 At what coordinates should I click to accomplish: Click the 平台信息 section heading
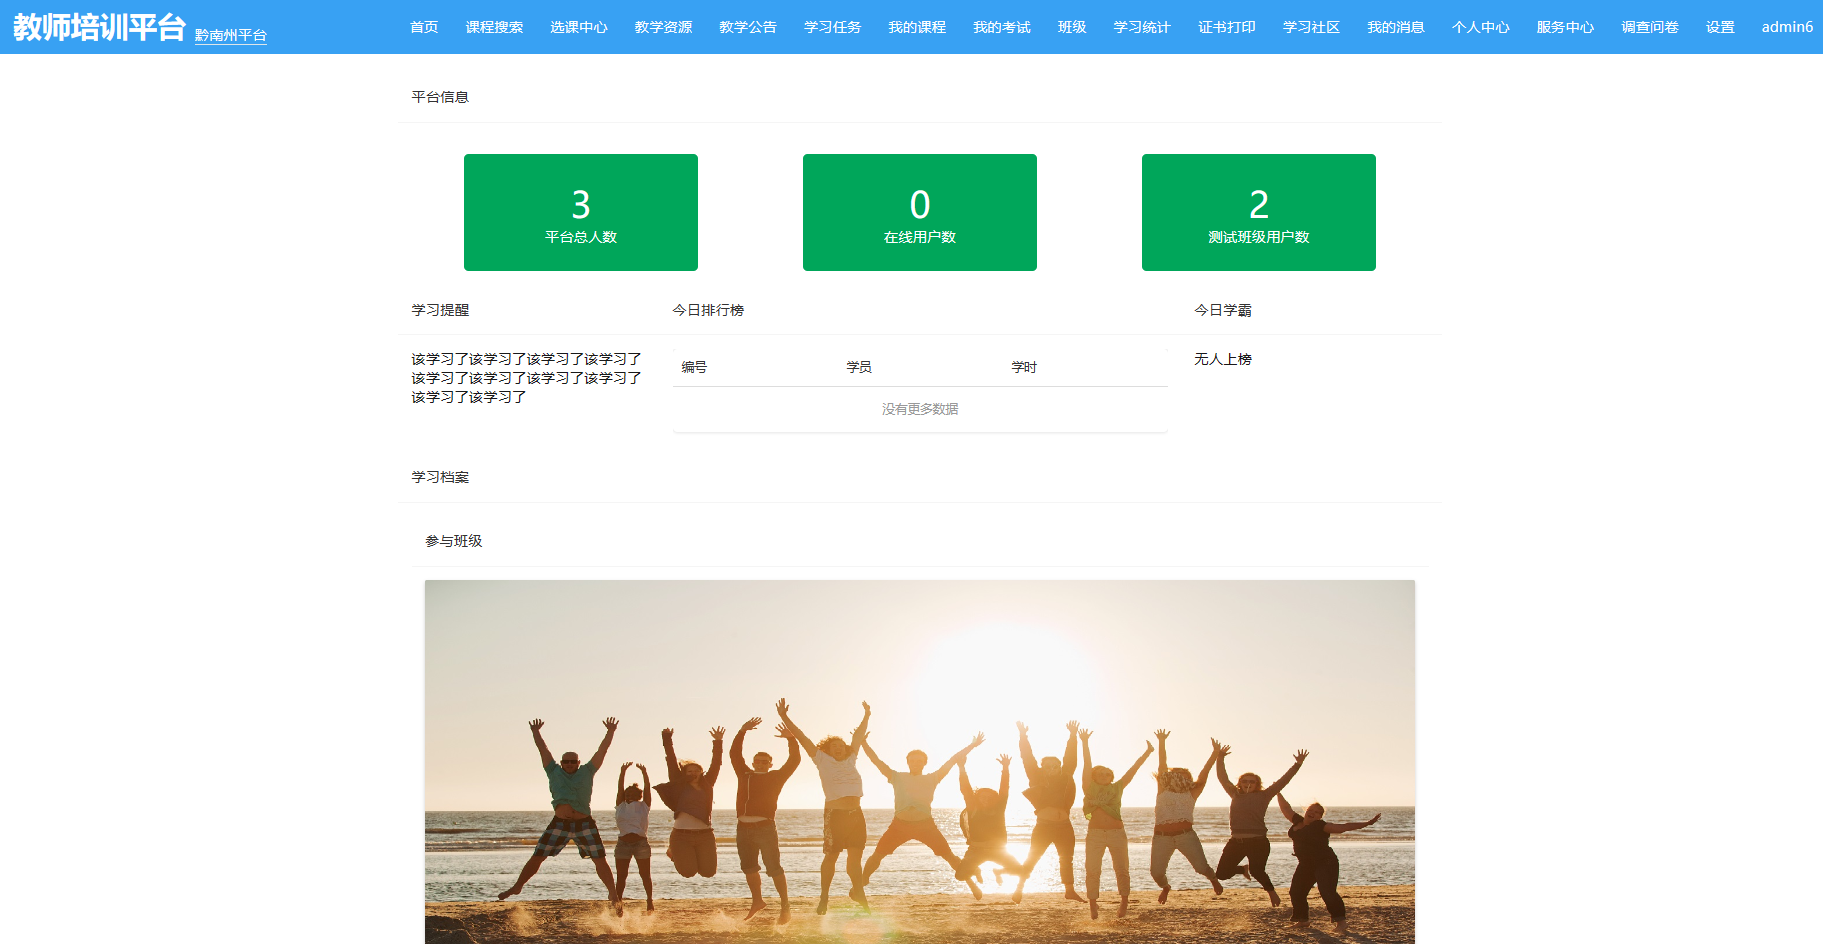[x=440, y=97]
